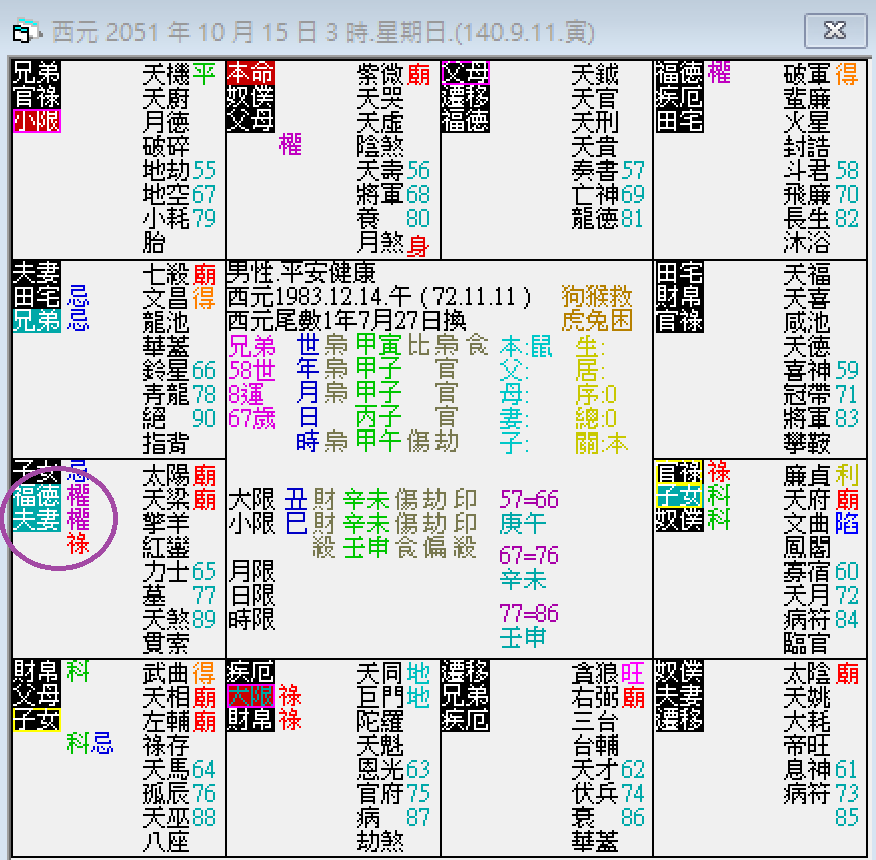Select the star 天同 in bottom palace
This screenshot has width=876, height=860.
380,673
